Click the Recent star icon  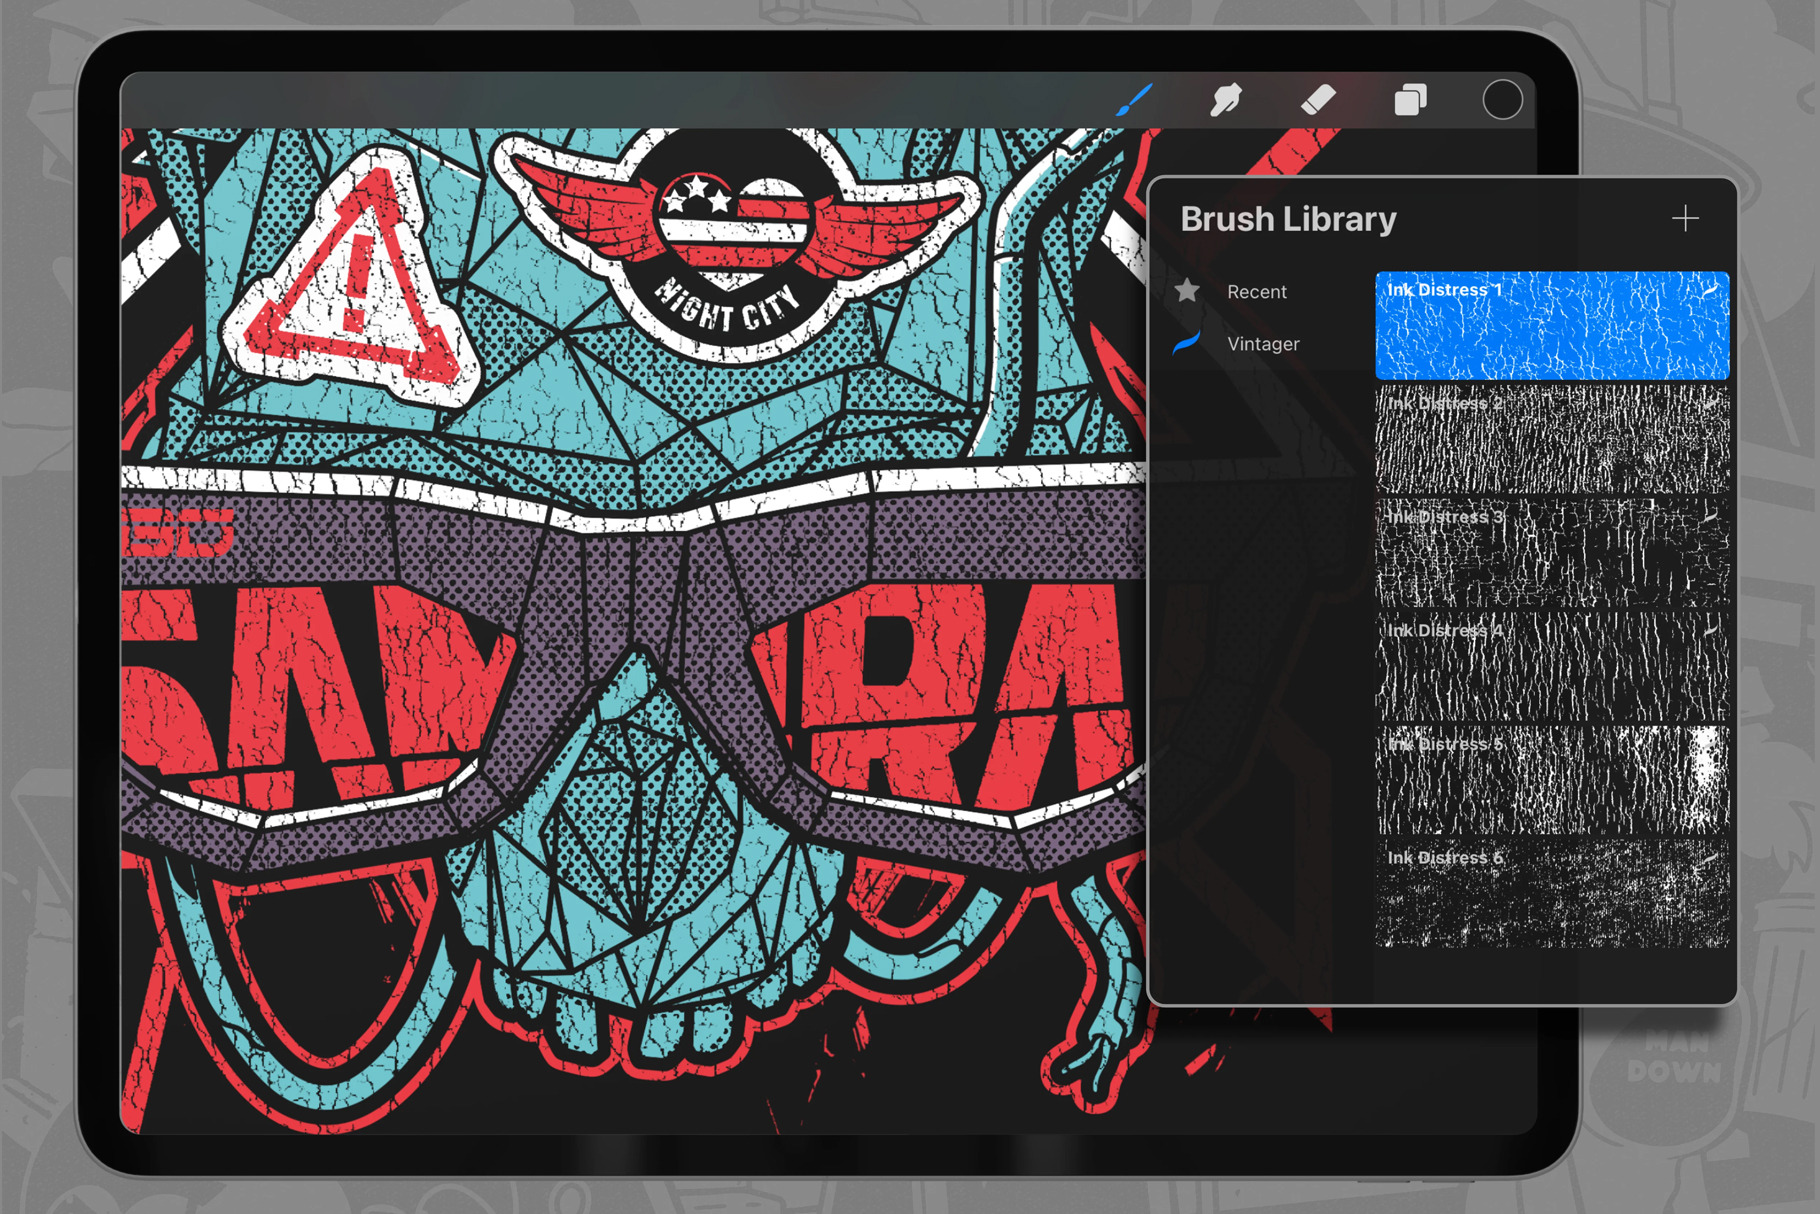(x=1187, y=291)
